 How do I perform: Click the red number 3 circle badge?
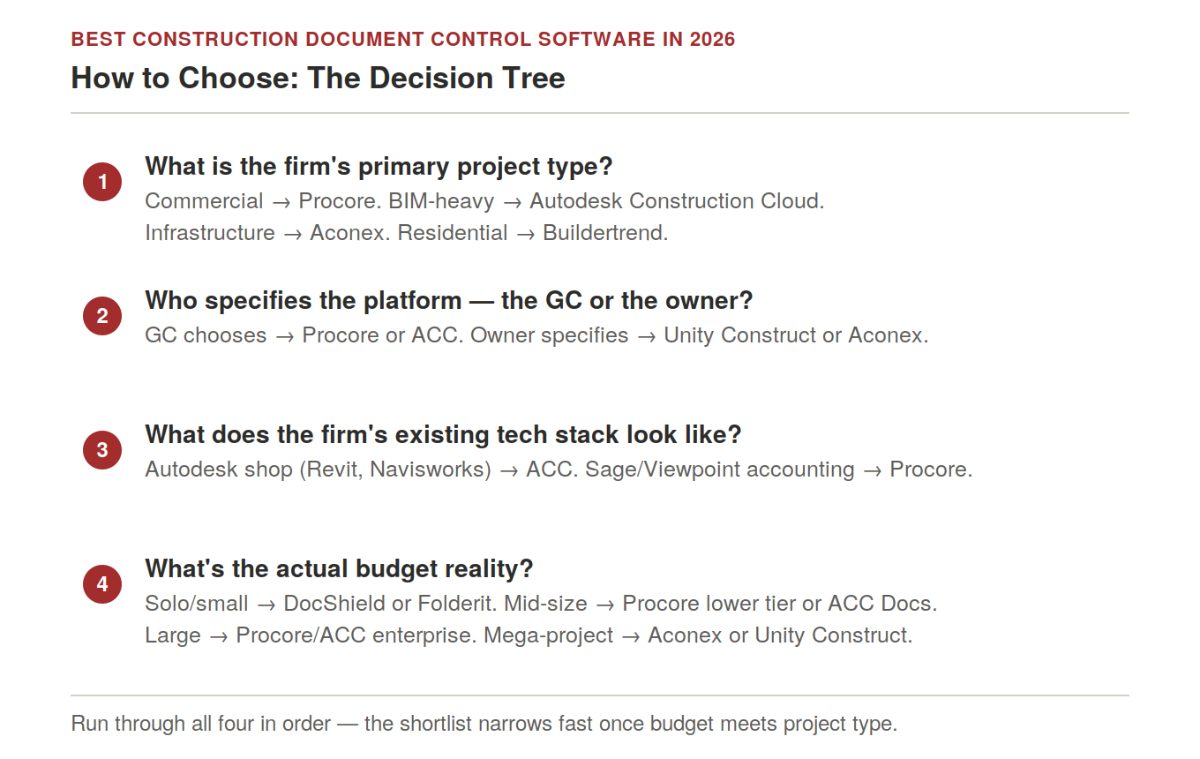click(x=102, y=450)
